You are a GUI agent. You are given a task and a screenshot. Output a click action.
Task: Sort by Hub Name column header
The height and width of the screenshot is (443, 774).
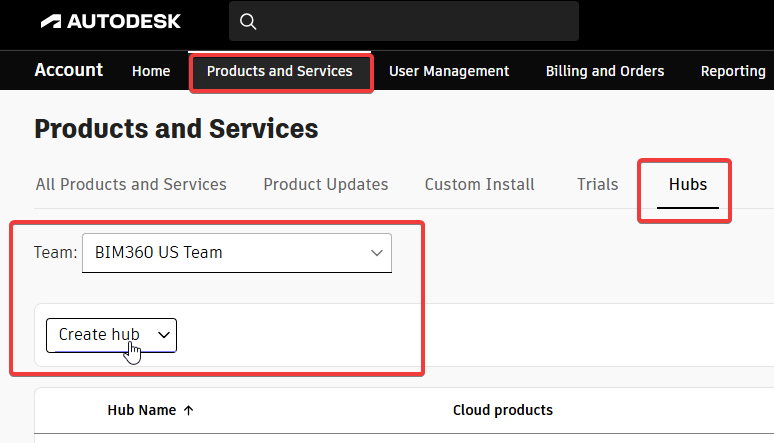click(x=142, y=410)
